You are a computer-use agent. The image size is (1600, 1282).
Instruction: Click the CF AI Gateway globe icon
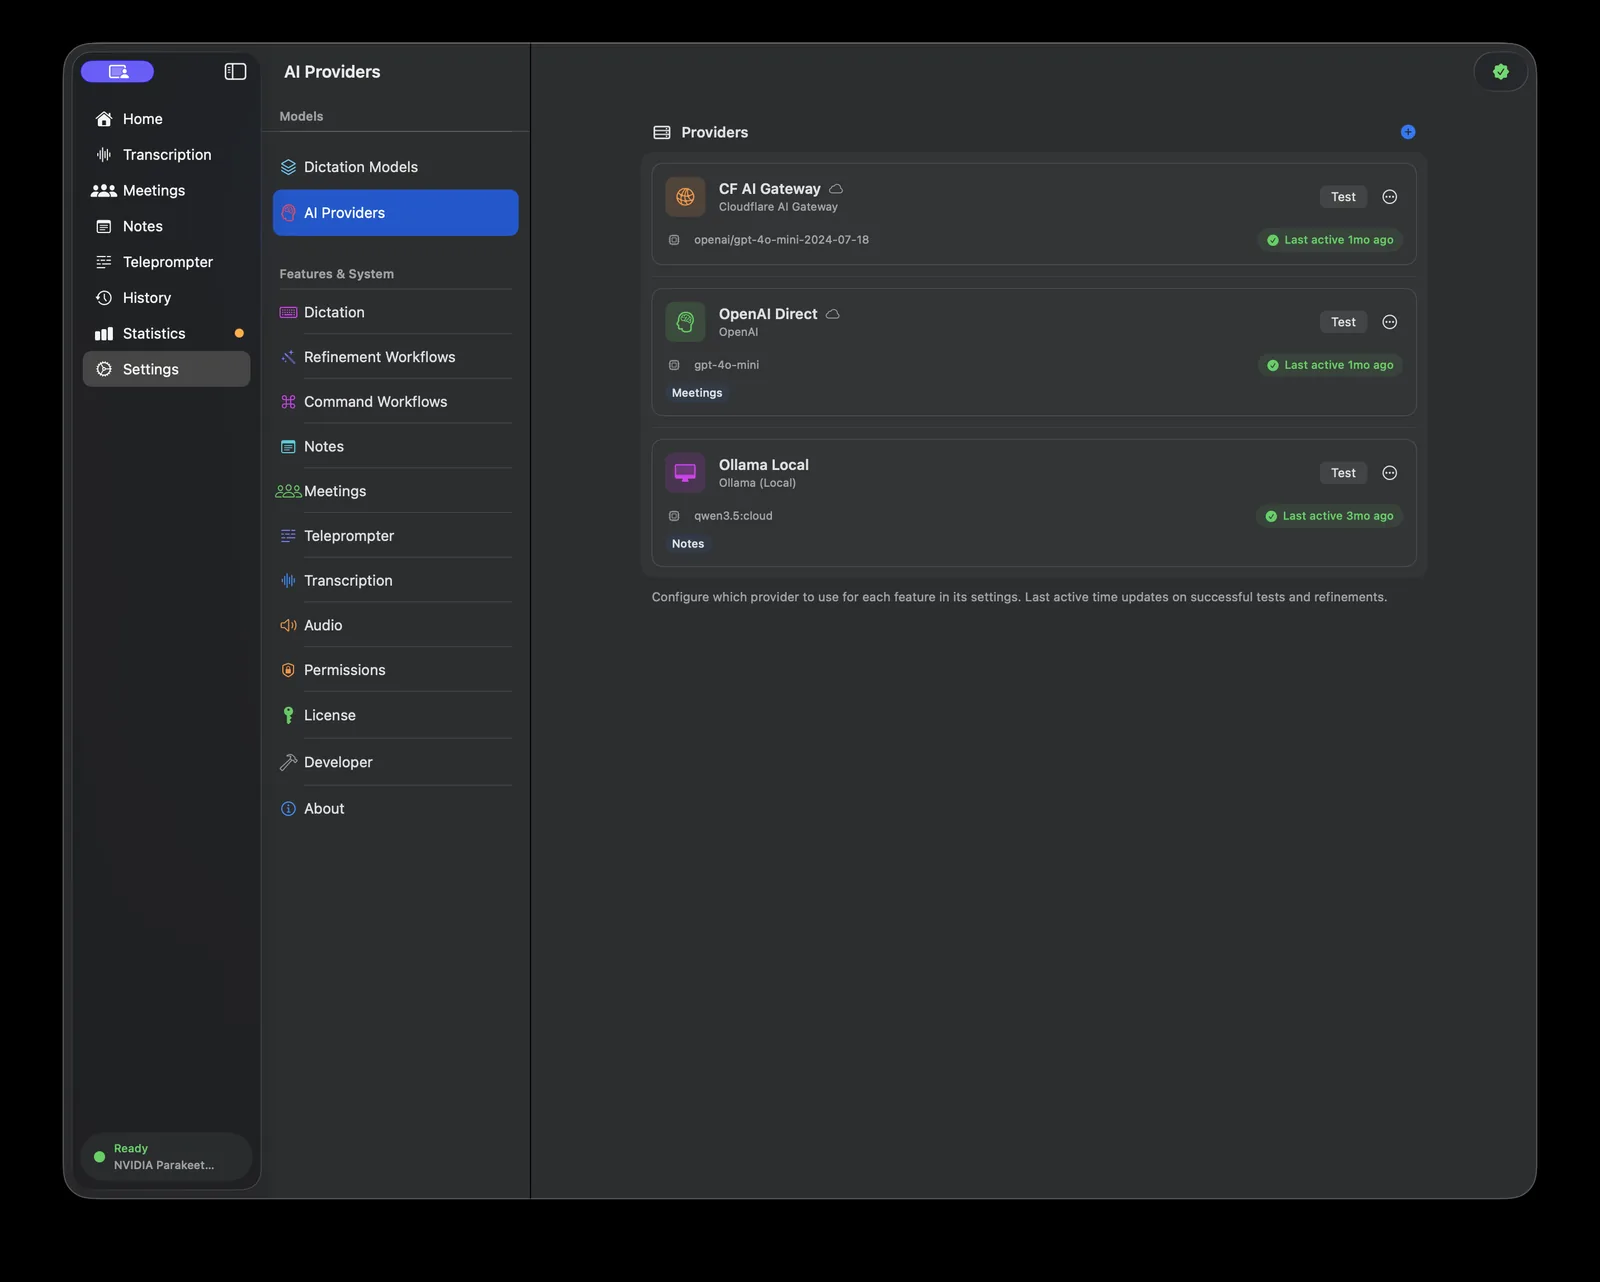click(x=685, y=197)
